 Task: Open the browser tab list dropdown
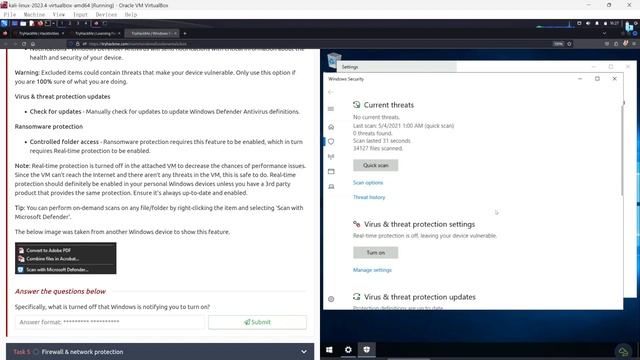click(604, 33)
